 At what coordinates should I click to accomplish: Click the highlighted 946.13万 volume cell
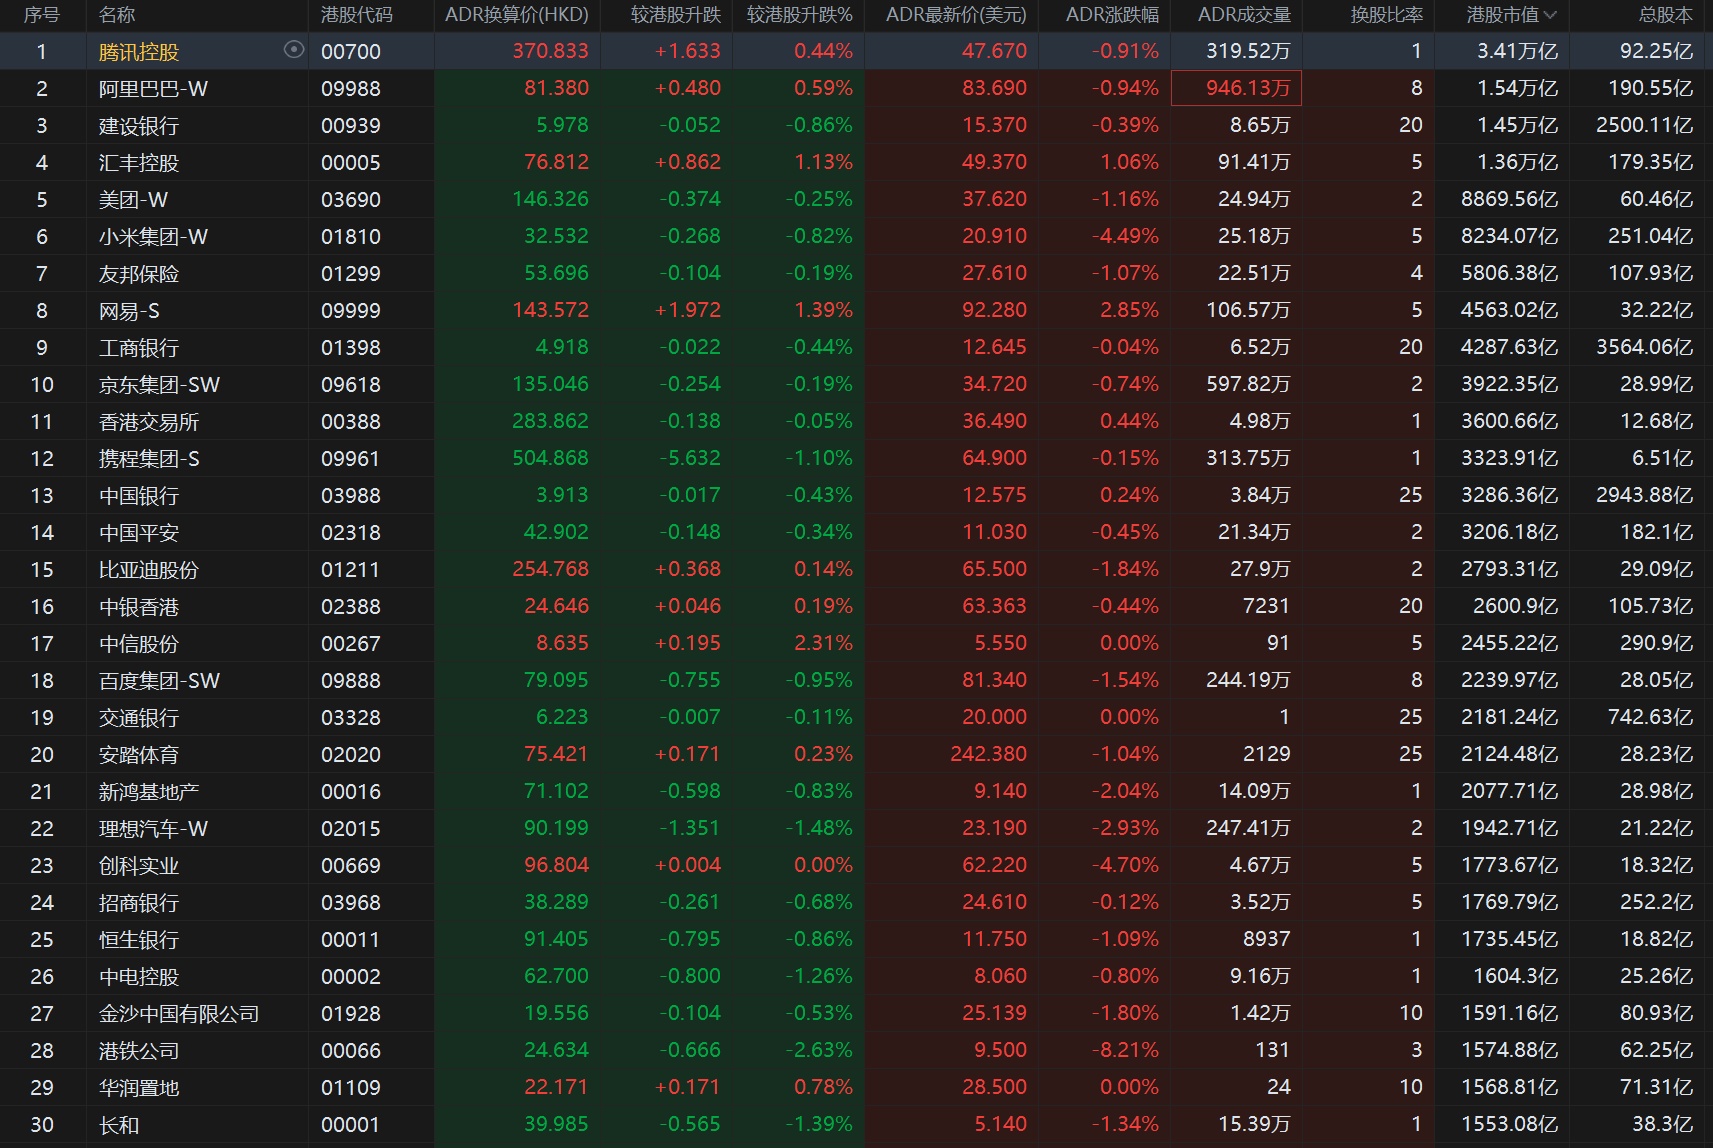[1236, 88]
